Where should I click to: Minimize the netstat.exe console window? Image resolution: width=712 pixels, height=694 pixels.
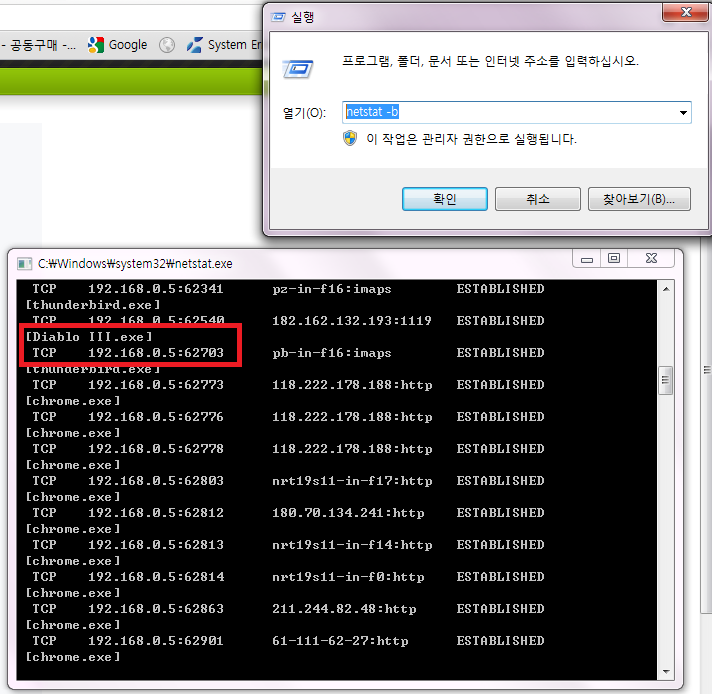[x=586, y=259]
